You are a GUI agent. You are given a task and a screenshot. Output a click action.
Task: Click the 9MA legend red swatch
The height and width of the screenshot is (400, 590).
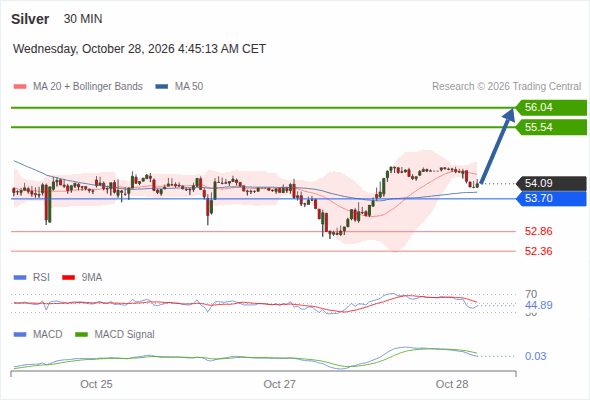point(68,278)
